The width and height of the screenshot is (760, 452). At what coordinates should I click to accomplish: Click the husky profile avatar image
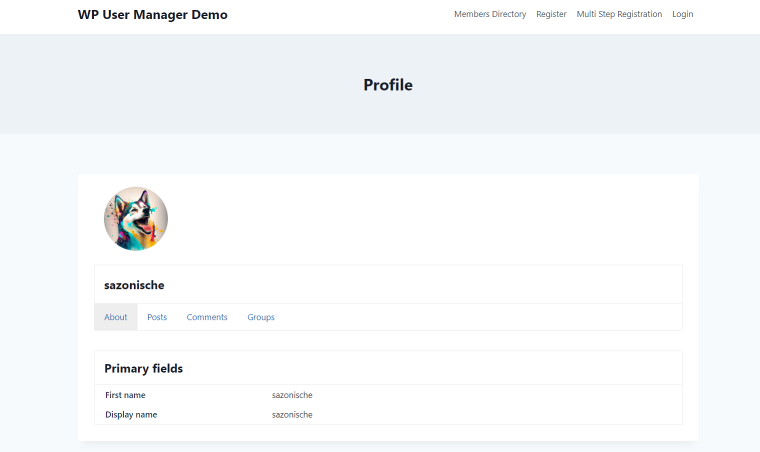click(136, 218)
